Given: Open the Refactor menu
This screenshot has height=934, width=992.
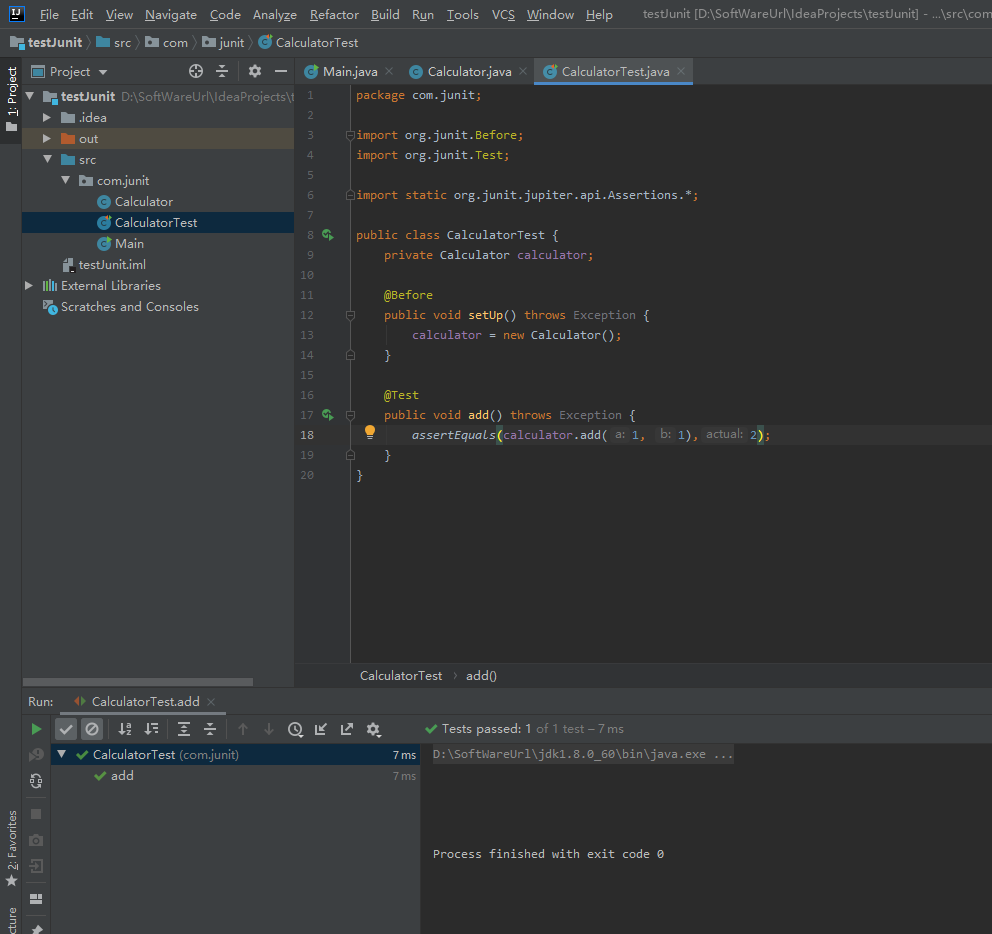Looking at the screenshot, I should [x=334, y=14].
